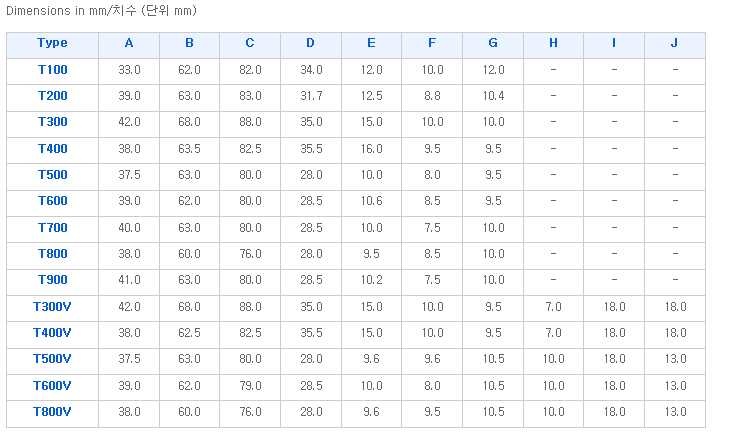Click column header D
The height and width of the screenshot is (439, 729).
tap(310, 43)
